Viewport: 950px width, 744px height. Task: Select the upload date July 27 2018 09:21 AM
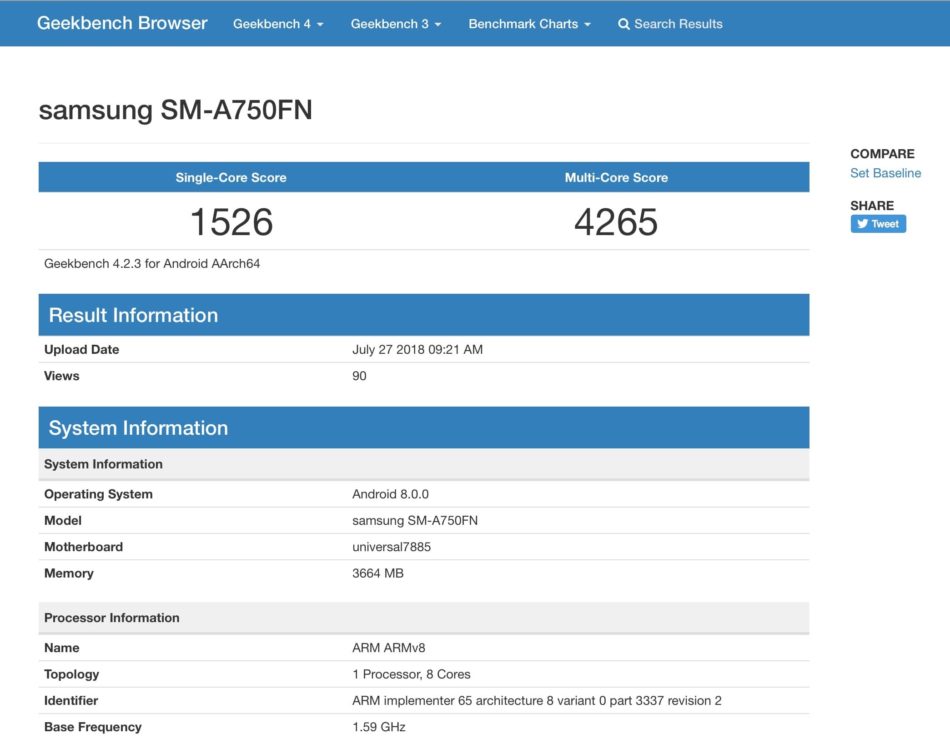(417, 350)
